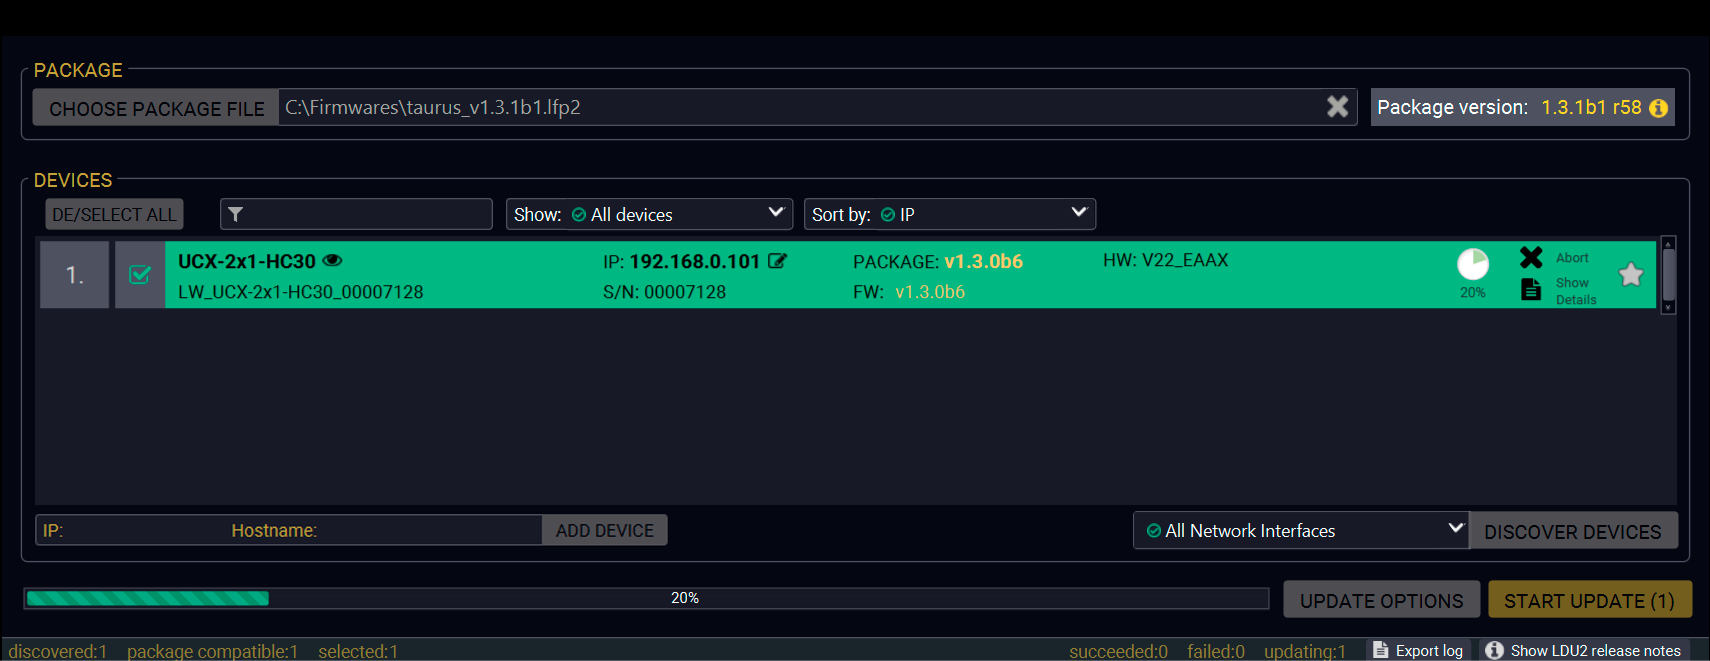Click the overall 20% update progress bar
Image resolution: width=1710 pixels, height=661 pixels.
(646, 598)
